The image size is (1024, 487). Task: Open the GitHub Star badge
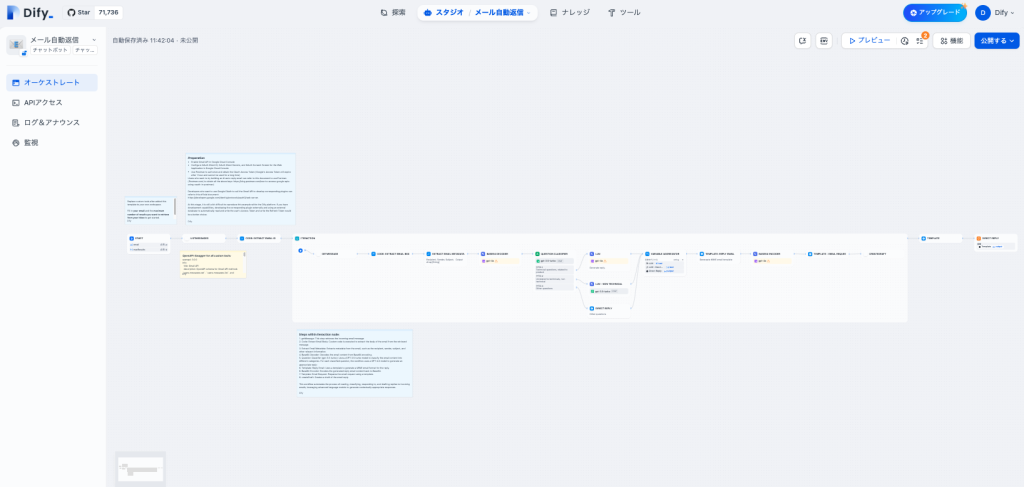pyautogui.click(x=93, y=12)
